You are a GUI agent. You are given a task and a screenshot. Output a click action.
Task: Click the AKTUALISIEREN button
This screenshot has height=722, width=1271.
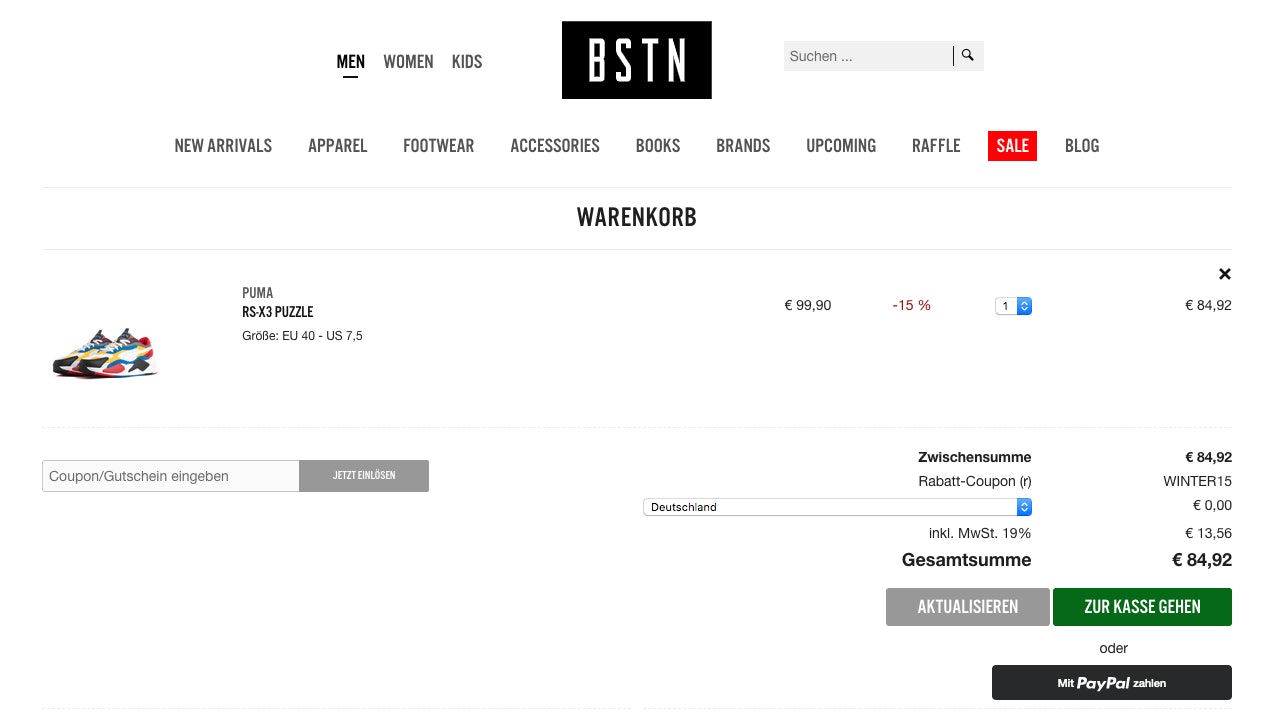pos(967,607)
